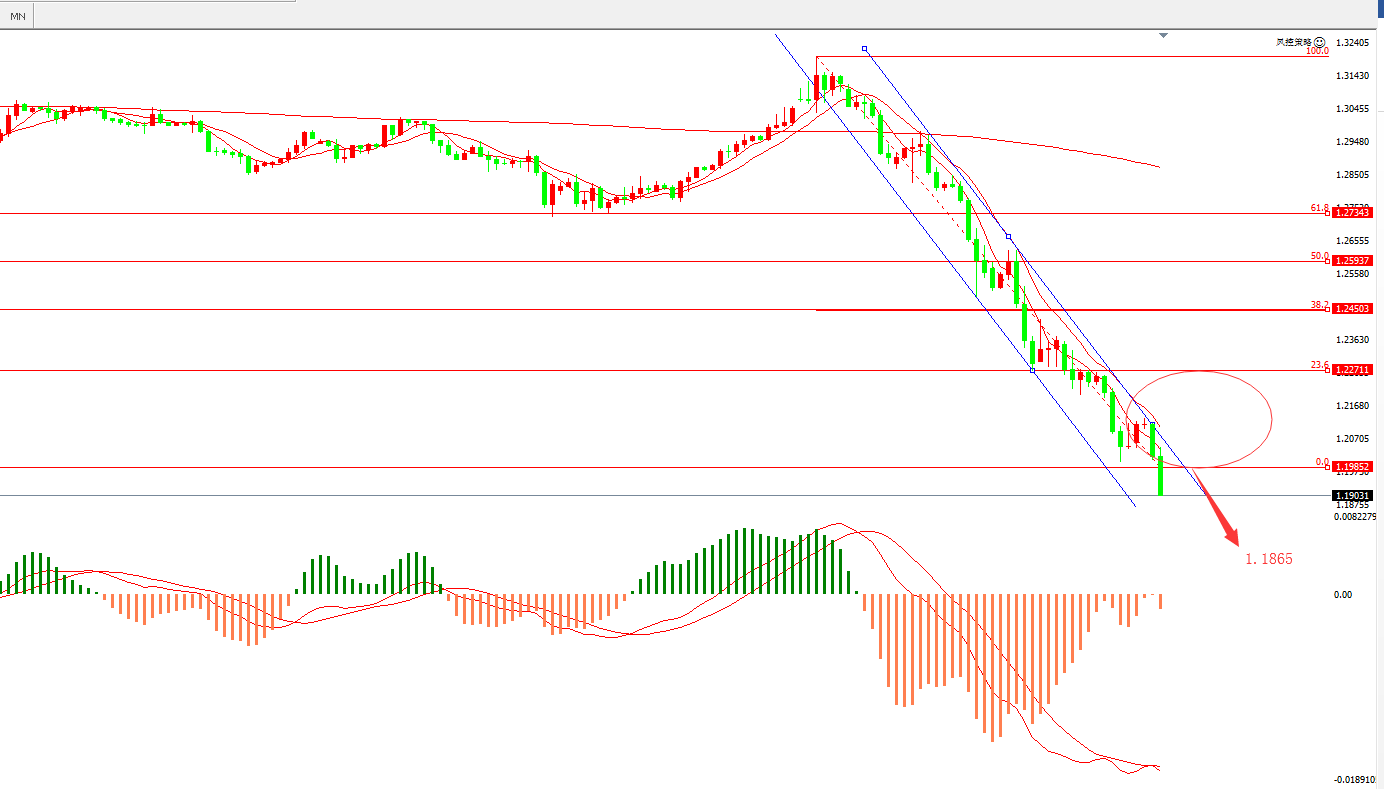Click the 1.23630 price axis value
The width and height of the screenshot is (1384, 789).
tap(1354, 340)
